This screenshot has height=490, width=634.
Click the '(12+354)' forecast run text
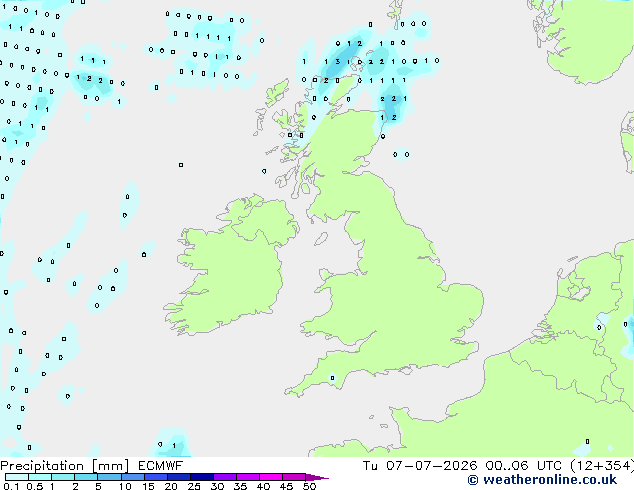pos(602,466)
